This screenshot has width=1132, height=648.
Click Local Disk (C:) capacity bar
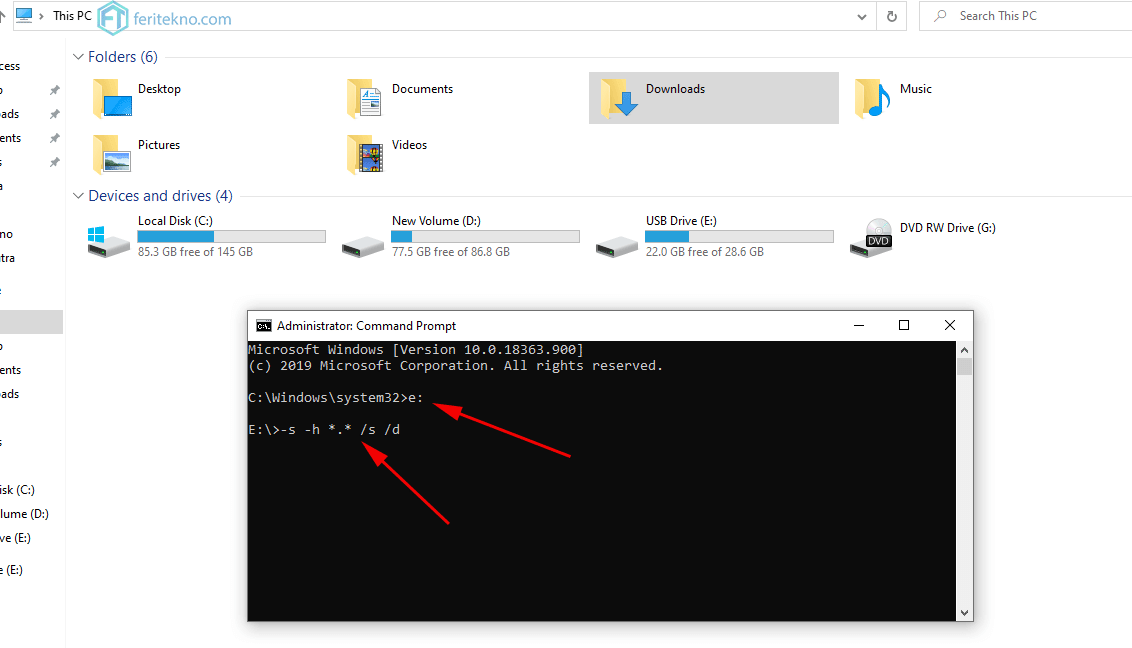[231, 236]
